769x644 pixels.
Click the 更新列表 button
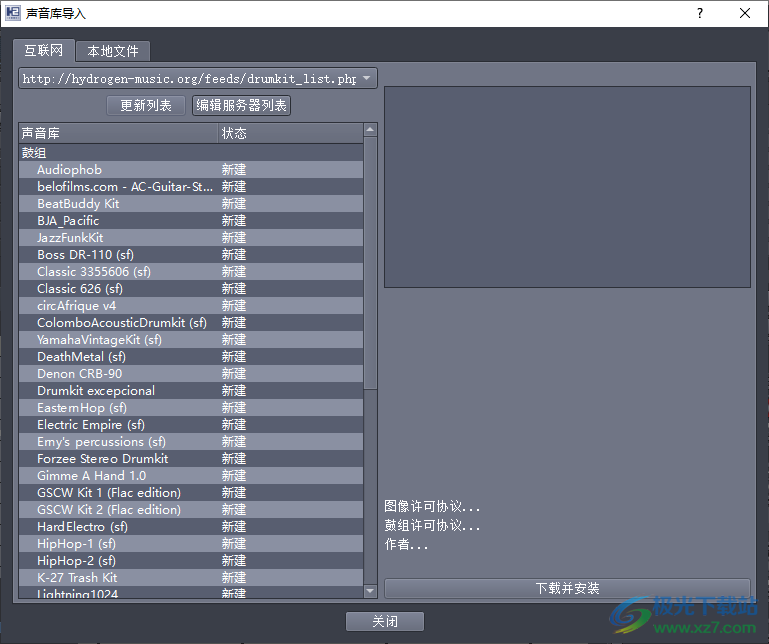tap(146, 105)
